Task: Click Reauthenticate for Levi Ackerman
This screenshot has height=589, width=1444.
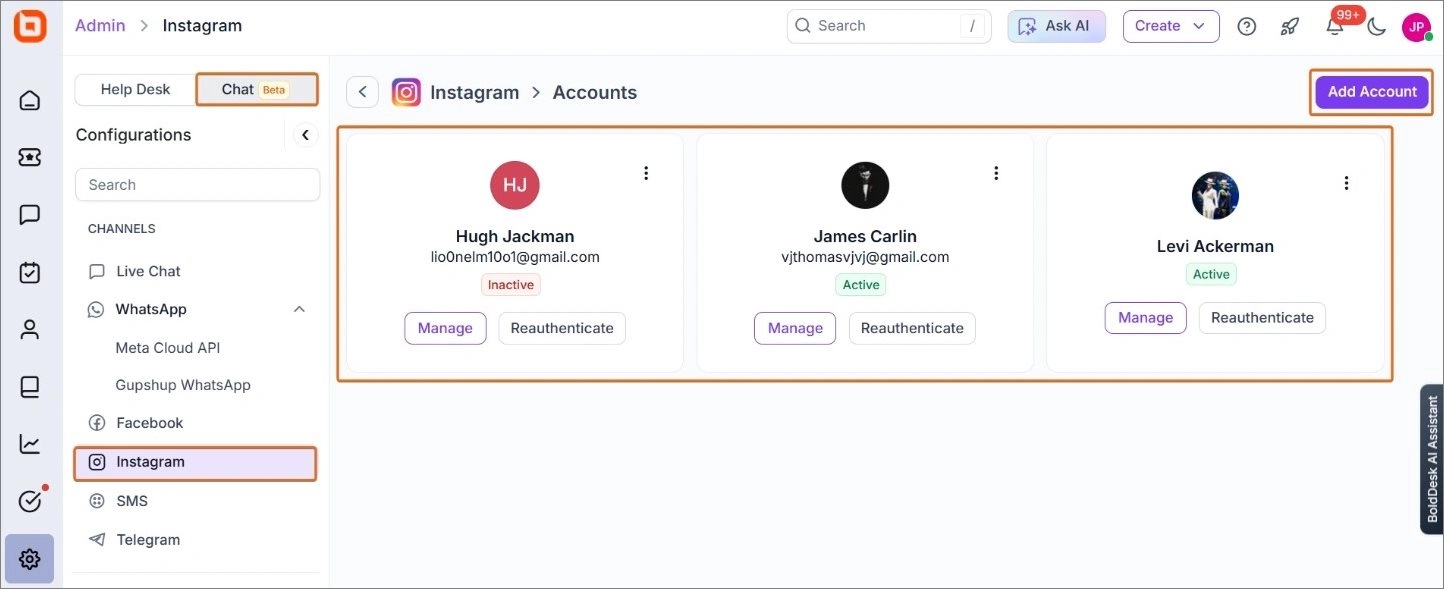Action: click(x=1262, y=318)
